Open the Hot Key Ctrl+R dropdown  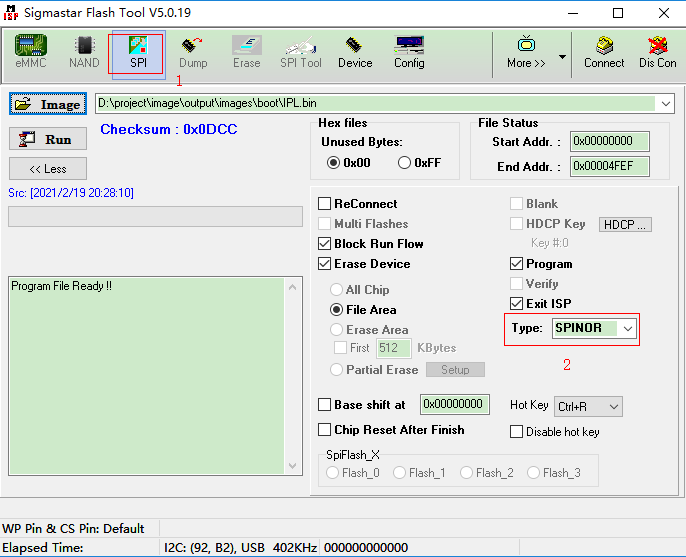pos(613,406)
